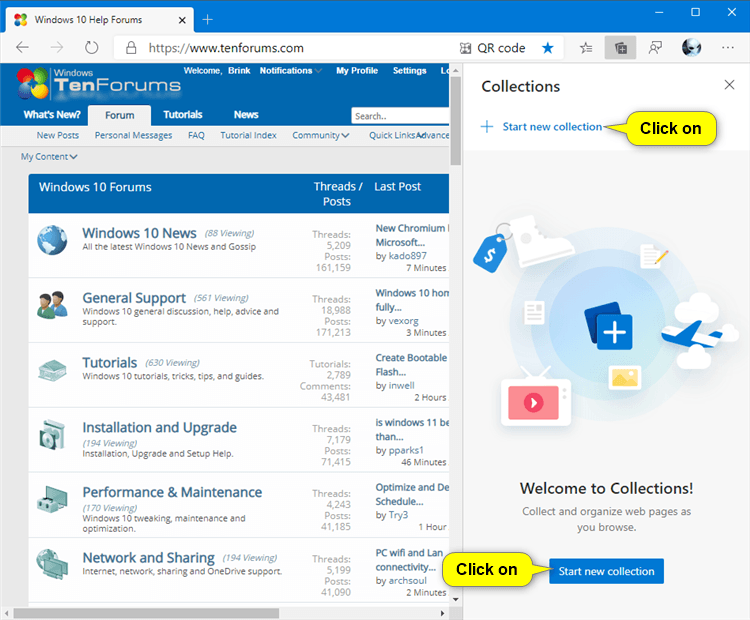Open the FAQ link
Screen dimensions: 750x620
click(196, 135)
